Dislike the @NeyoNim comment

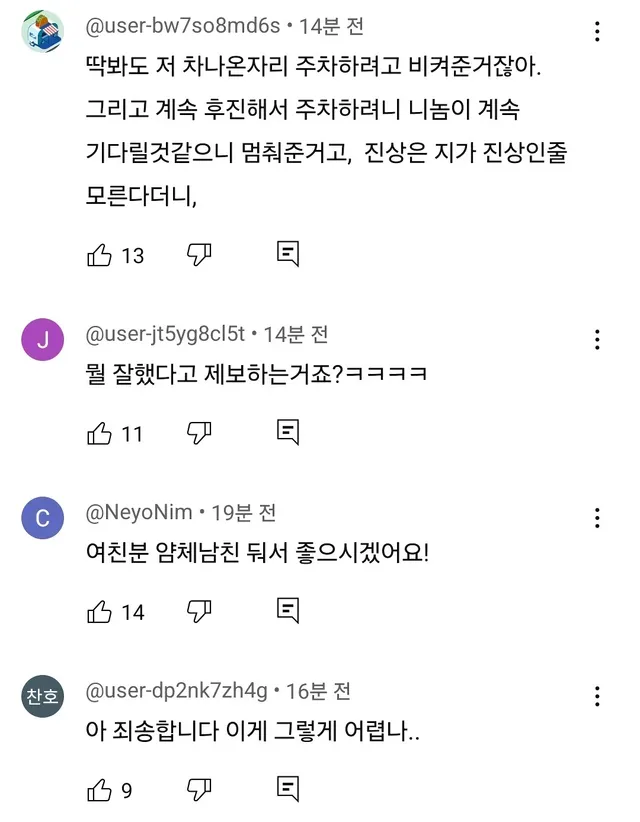200,611
